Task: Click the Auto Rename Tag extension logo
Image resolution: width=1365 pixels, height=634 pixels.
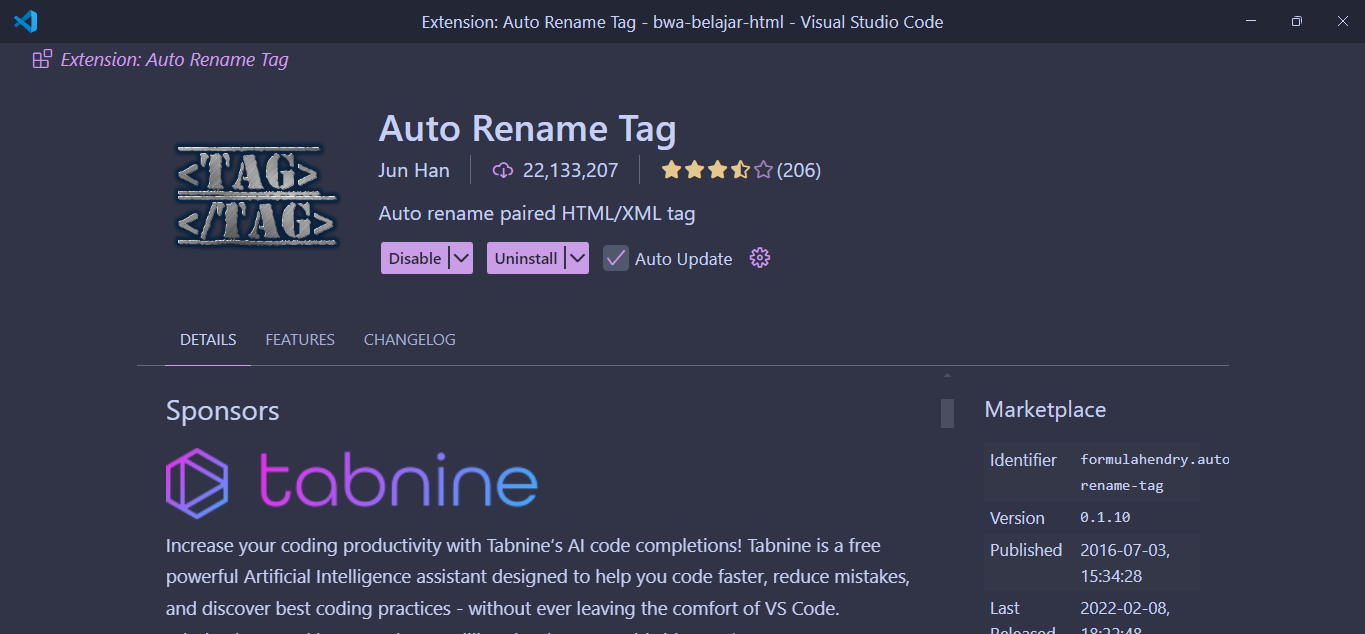Action: 257,195
